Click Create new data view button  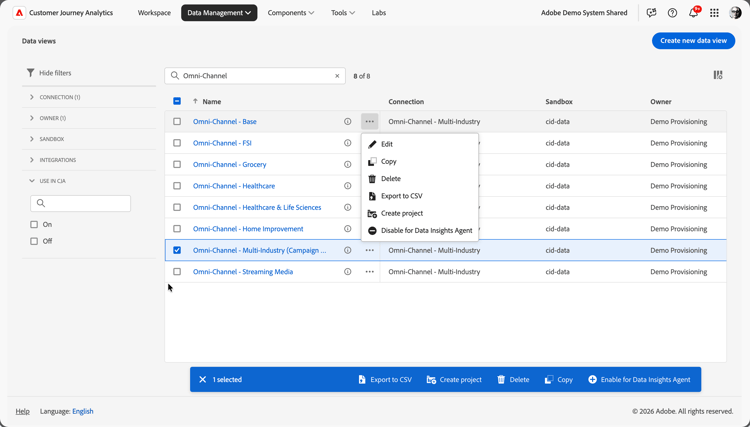pos(693,41)
